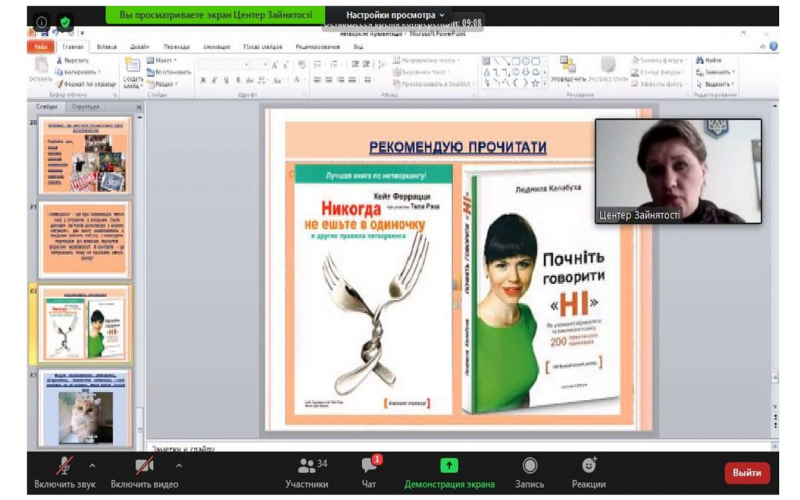The image size is (800, 500).
Task: Open Экспресс-стили quick styles
Action: click(x=608, y=69)
